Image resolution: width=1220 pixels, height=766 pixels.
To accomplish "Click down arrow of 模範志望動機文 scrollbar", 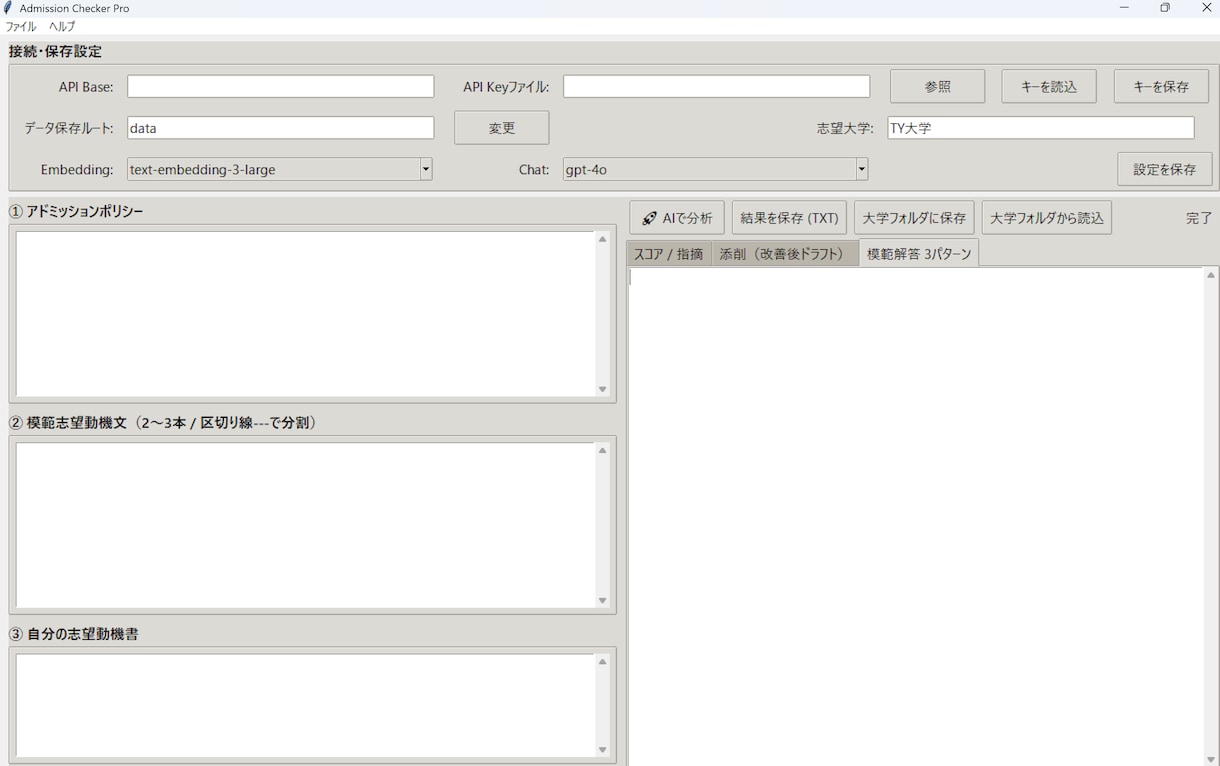I will [603, 601].
